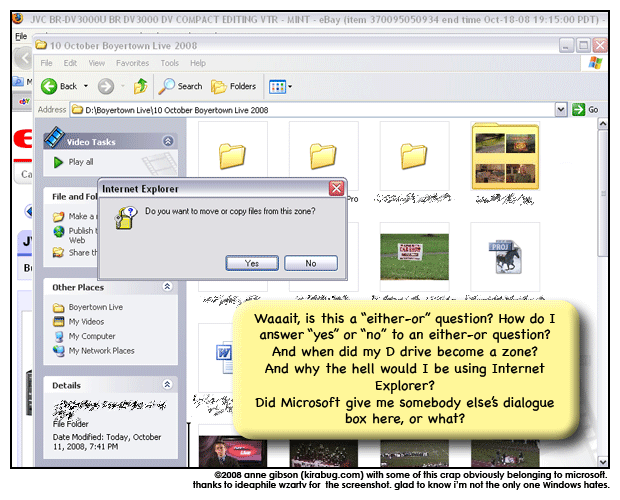
Task: Select the grass field sign thumbnail
Action: (414, 257)
